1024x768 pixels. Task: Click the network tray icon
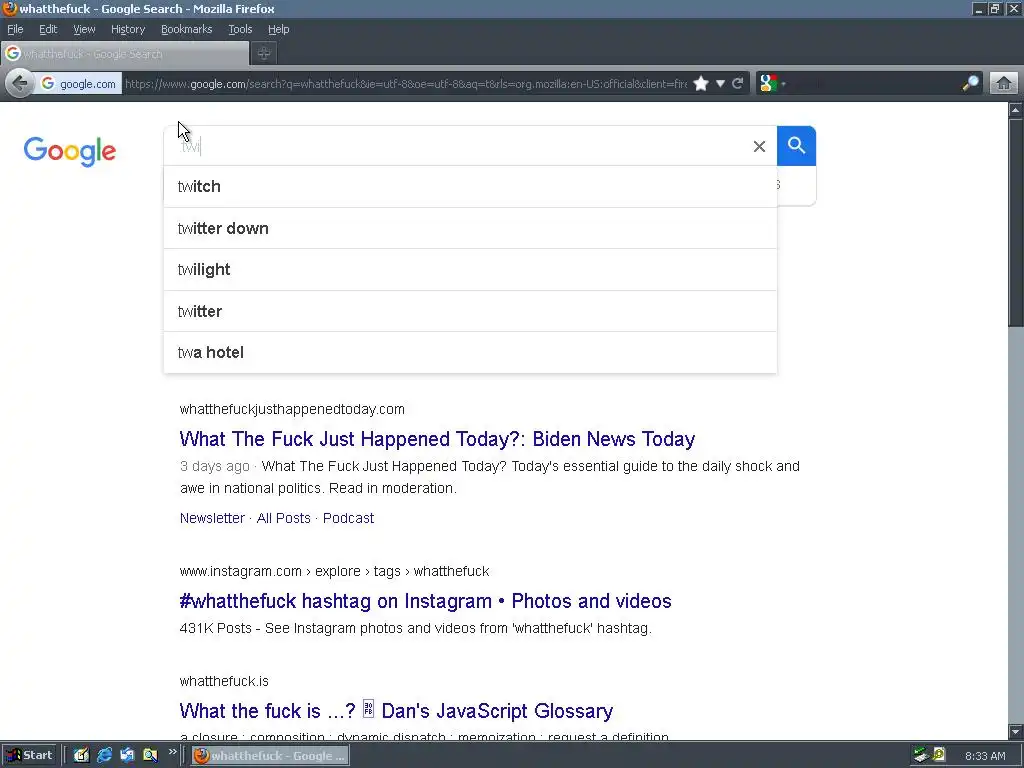pyautogui.click(x=921, y=756)
